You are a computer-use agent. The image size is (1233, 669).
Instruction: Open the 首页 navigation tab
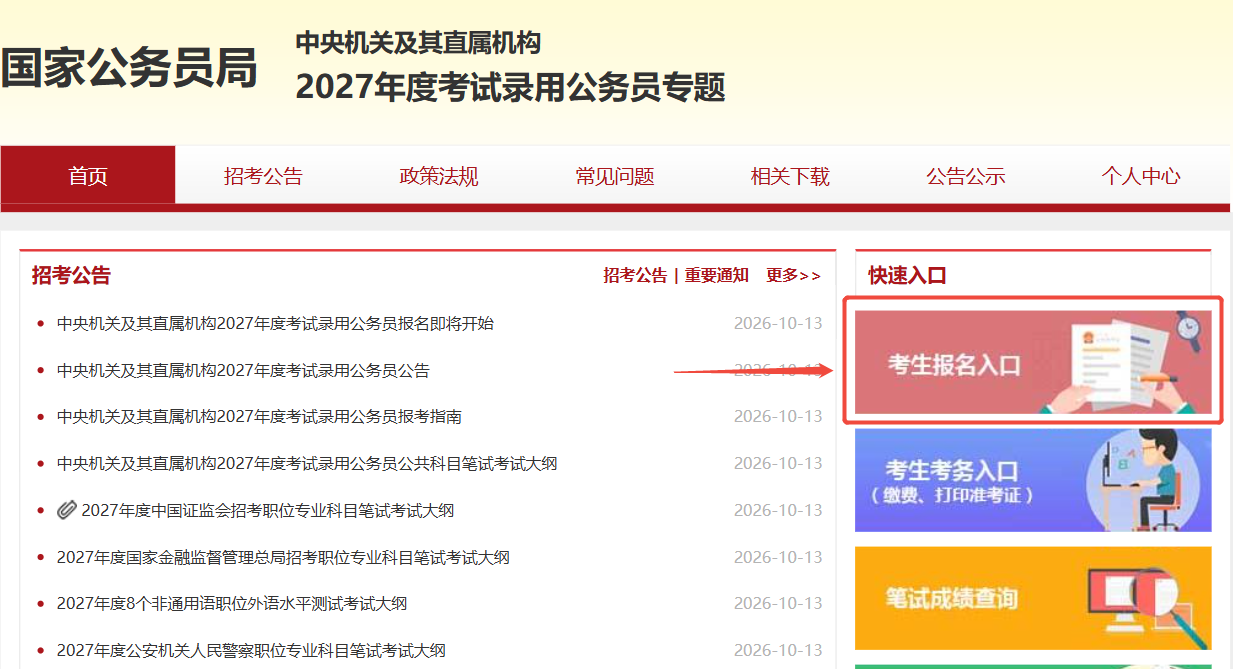pos(88,176)
